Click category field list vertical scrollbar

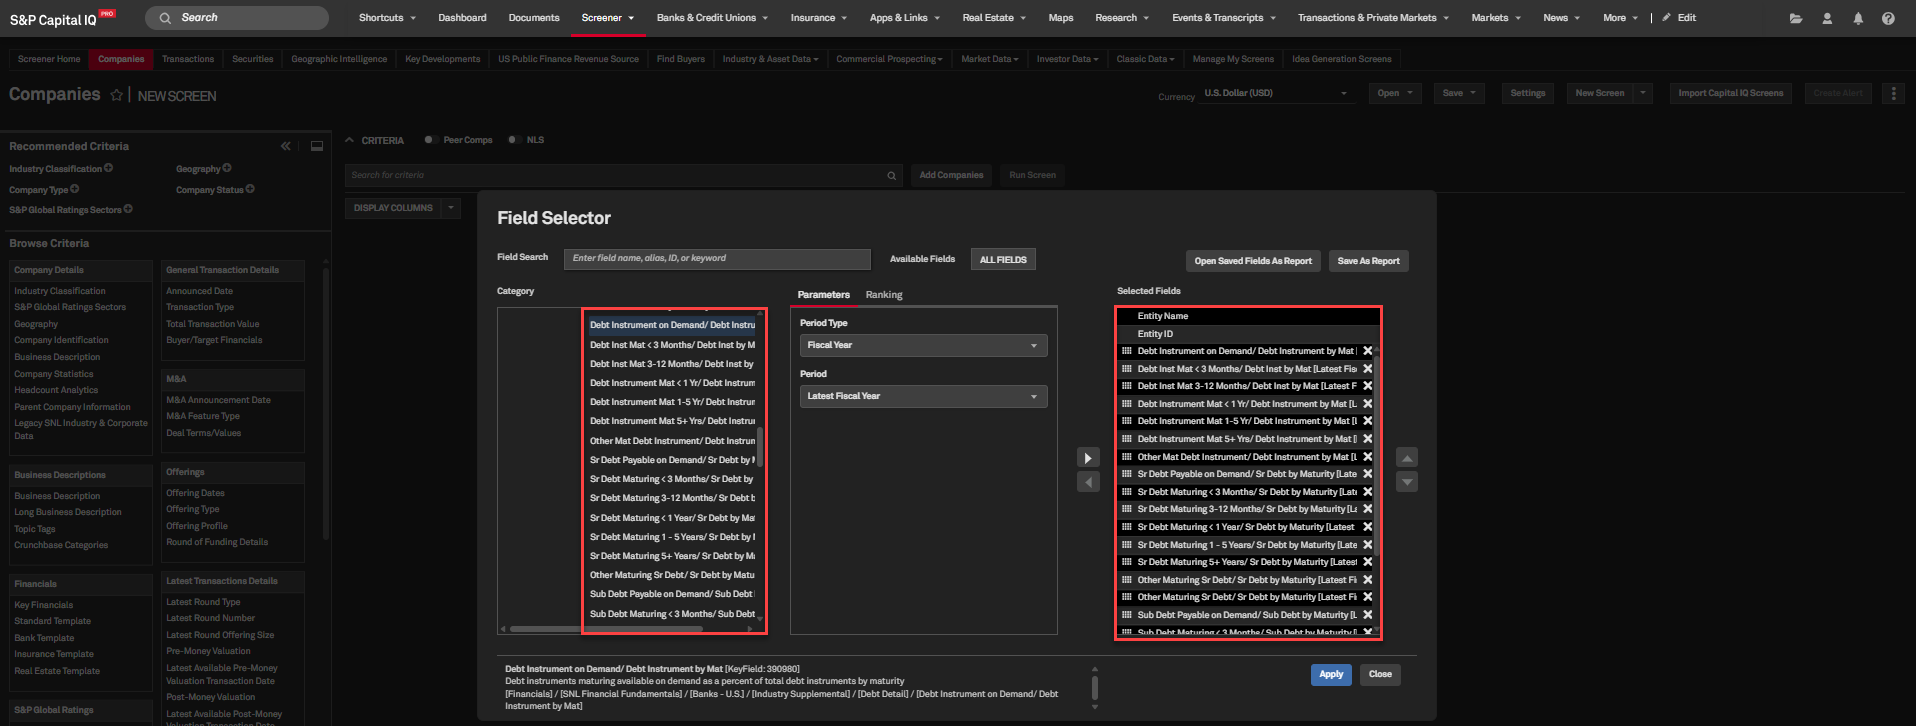pyautogui.click(x=760, y=447)
